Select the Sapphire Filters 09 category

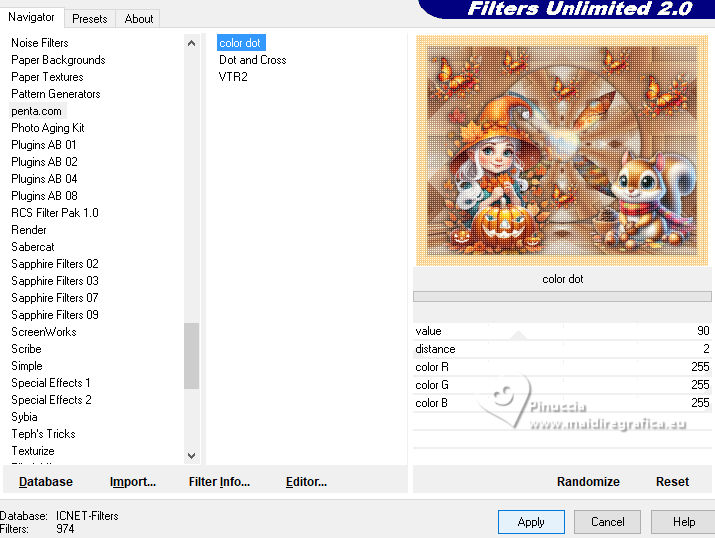55,315
